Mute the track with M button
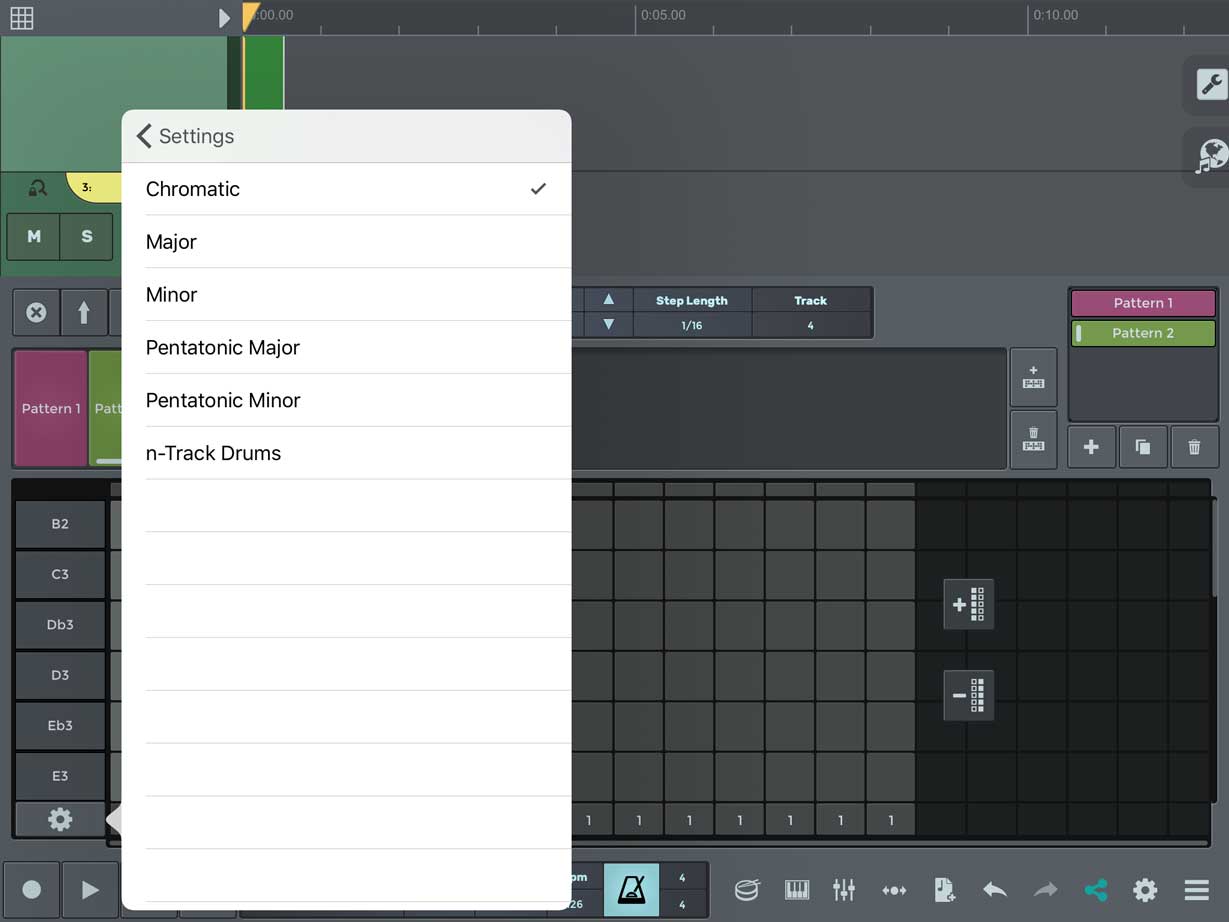 click(x=34, y=237)
